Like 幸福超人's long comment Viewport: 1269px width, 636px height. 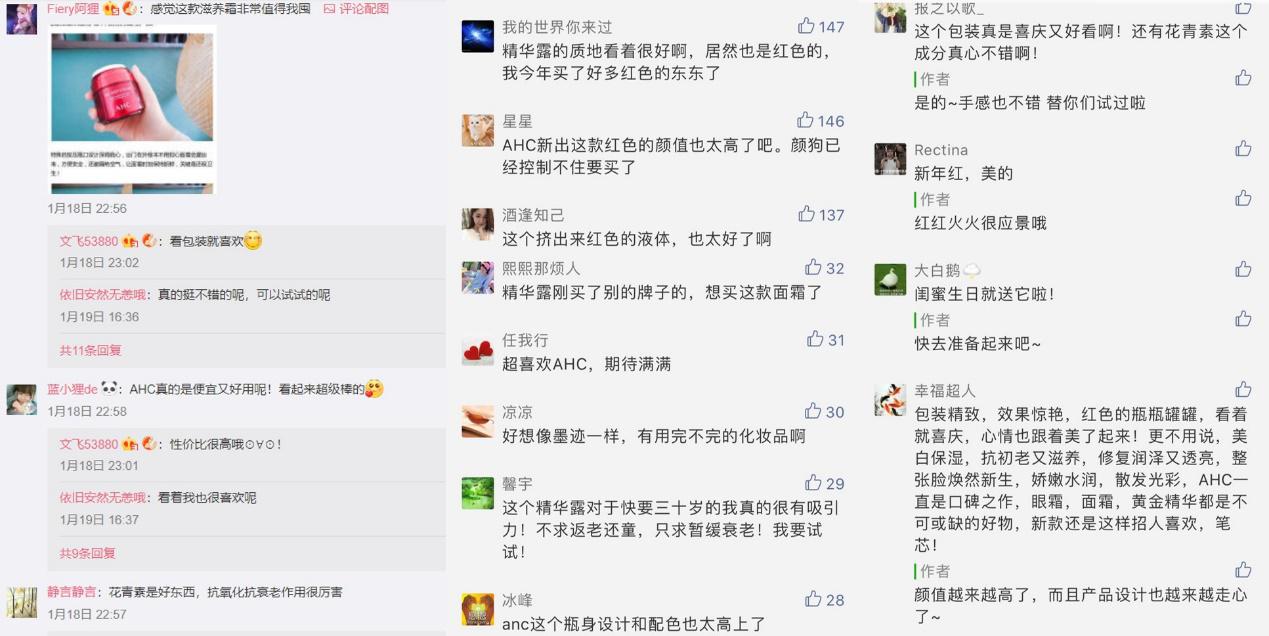(1243, 390)
